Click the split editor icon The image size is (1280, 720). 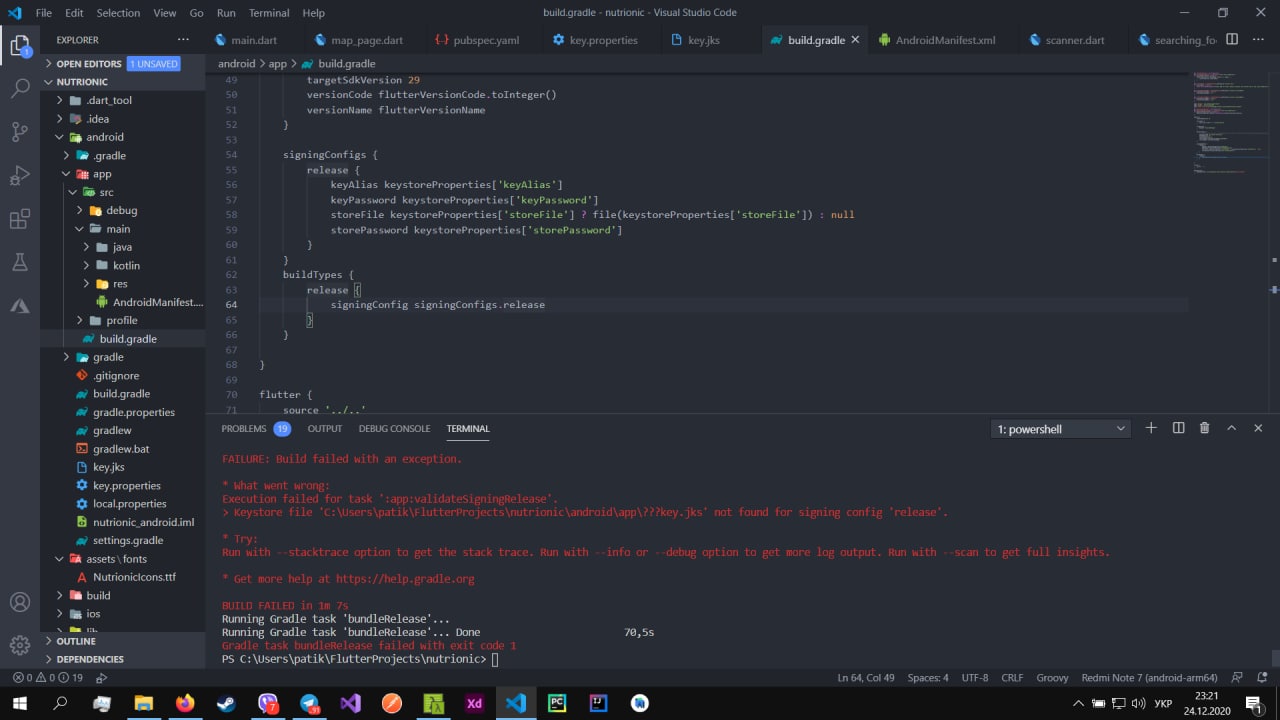pyautogui.click(x=1232, y=40)
